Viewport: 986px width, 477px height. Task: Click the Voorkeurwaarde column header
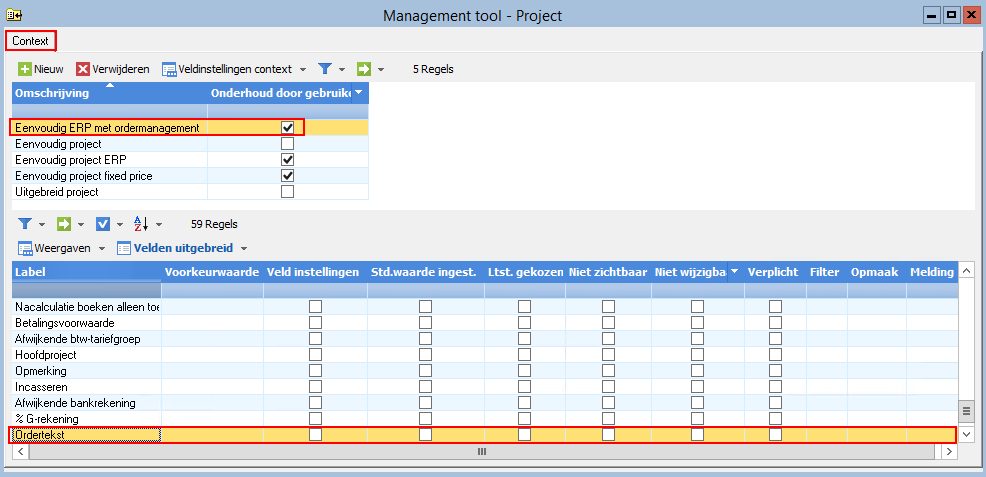[x=212, y=272]
